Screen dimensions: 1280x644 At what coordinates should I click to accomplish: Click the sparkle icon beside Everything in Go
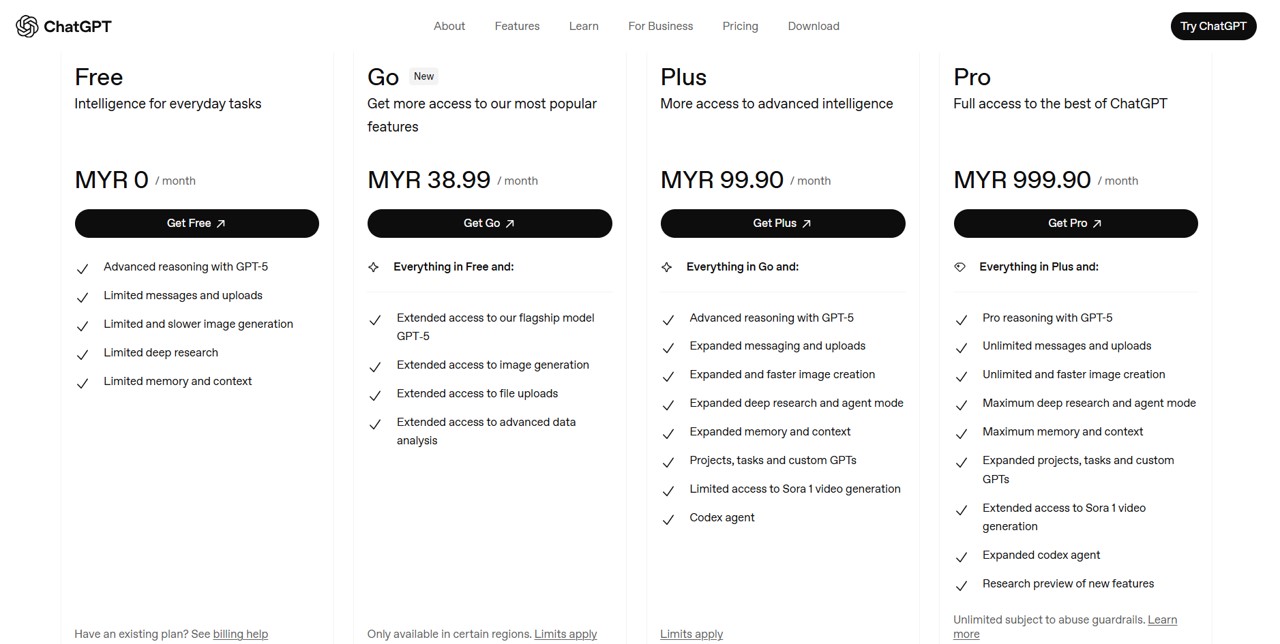pyautogui.click(x=667, y=267)
